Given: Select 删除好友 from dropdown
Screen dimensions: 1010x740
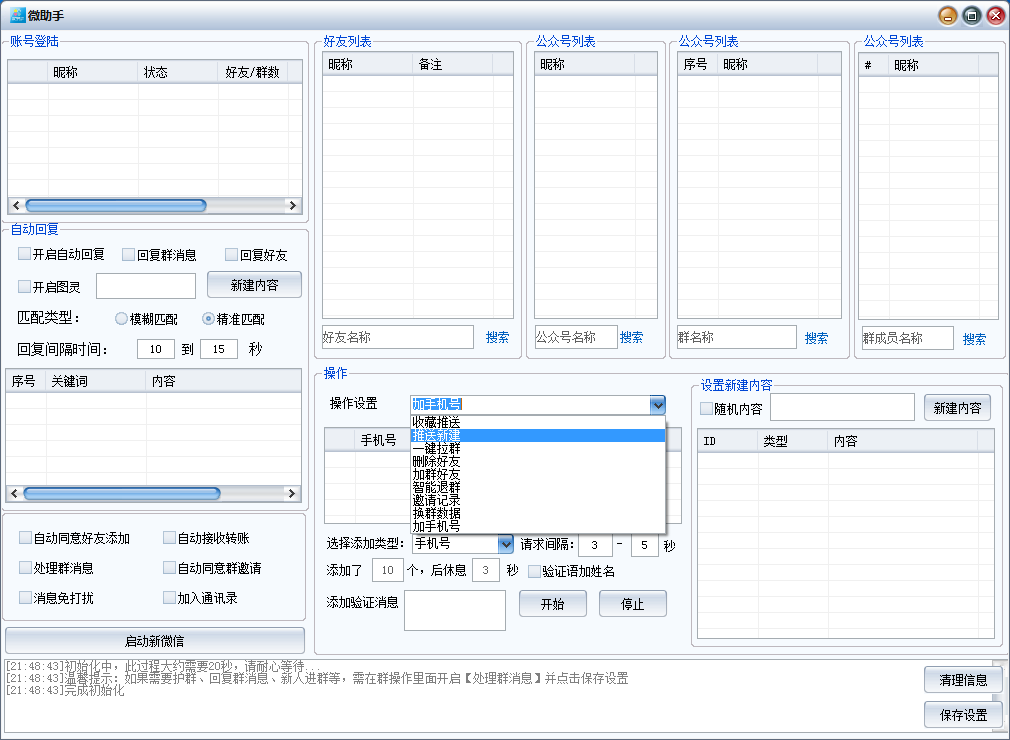Looking at the screenshot, I should coord(538,461).
